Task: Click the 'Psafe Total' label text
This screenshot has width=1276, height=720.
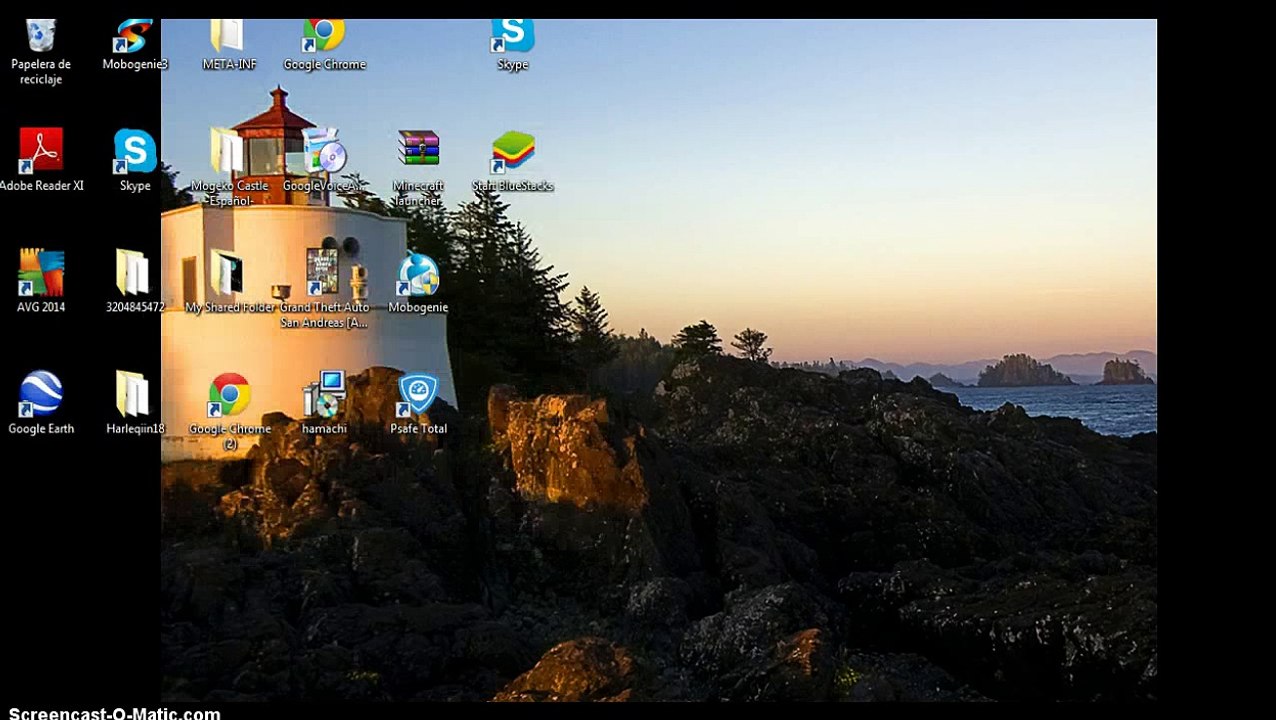Action: (418, 429)
